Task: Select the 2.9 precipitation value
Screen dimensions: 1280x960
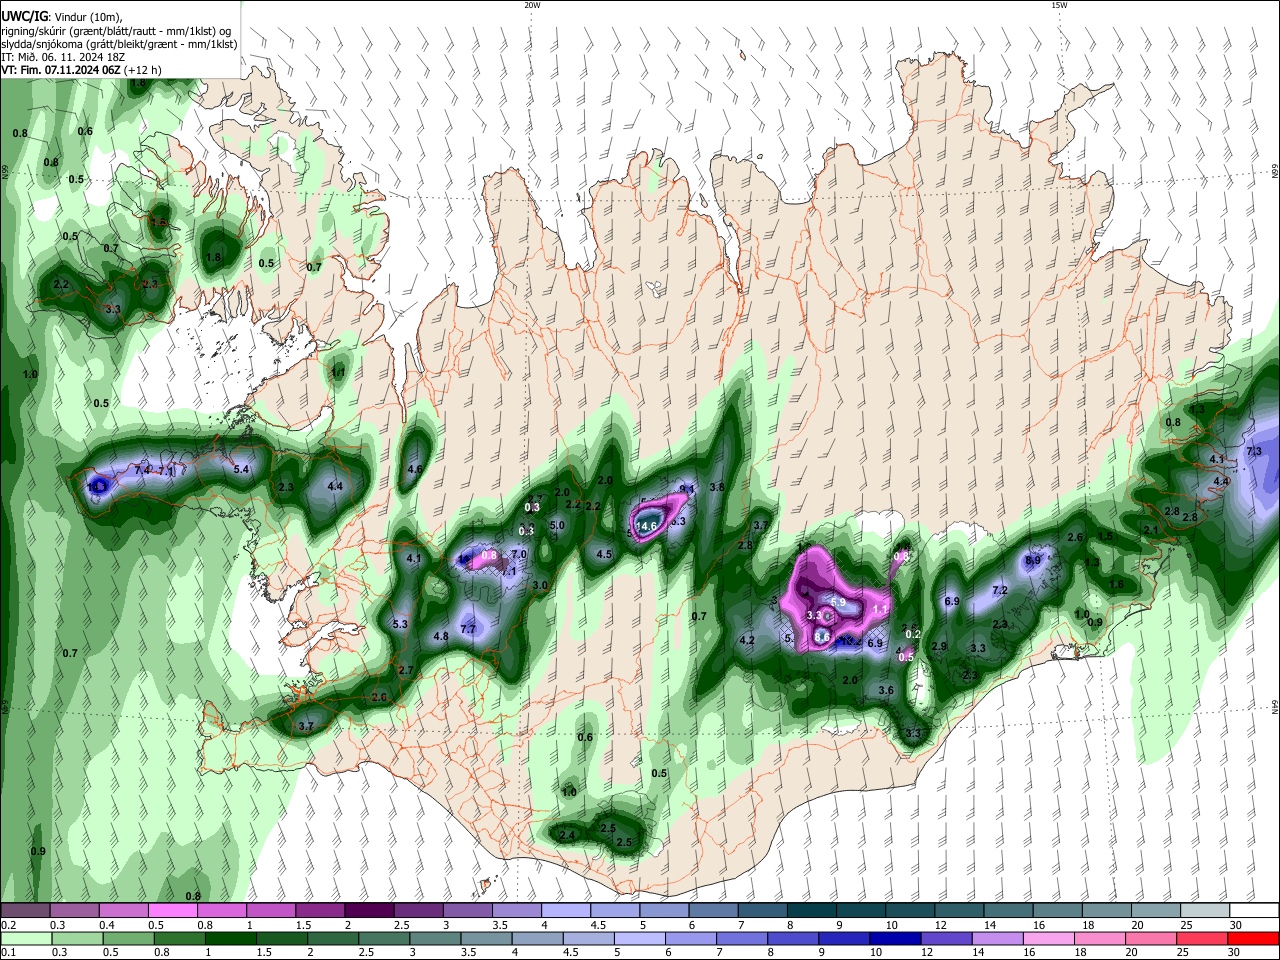Action: (x=939, y=646)
